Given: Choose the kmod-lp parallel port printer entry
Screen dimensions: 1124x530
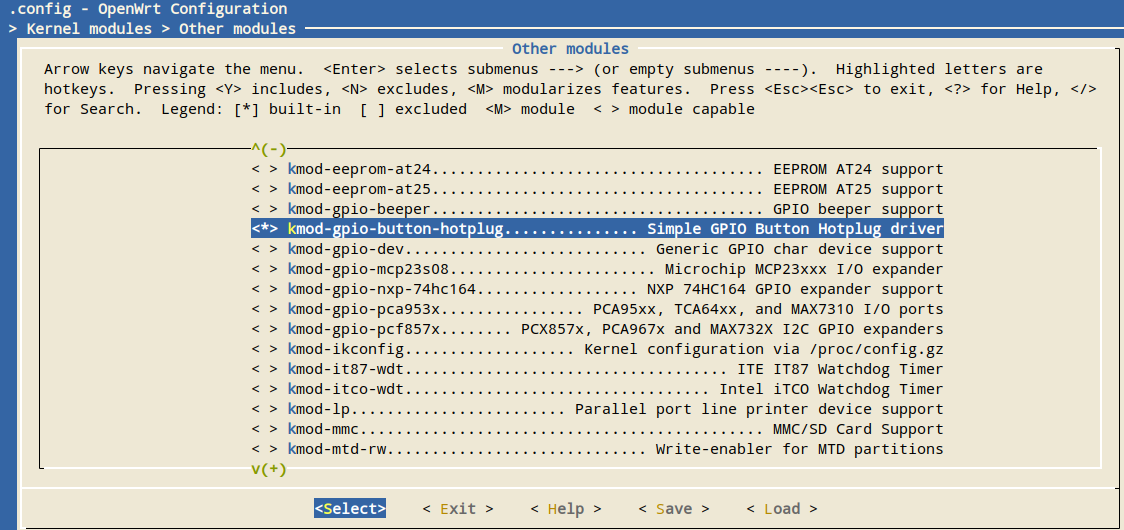Looking at the screenshot, I should point(615,409).
